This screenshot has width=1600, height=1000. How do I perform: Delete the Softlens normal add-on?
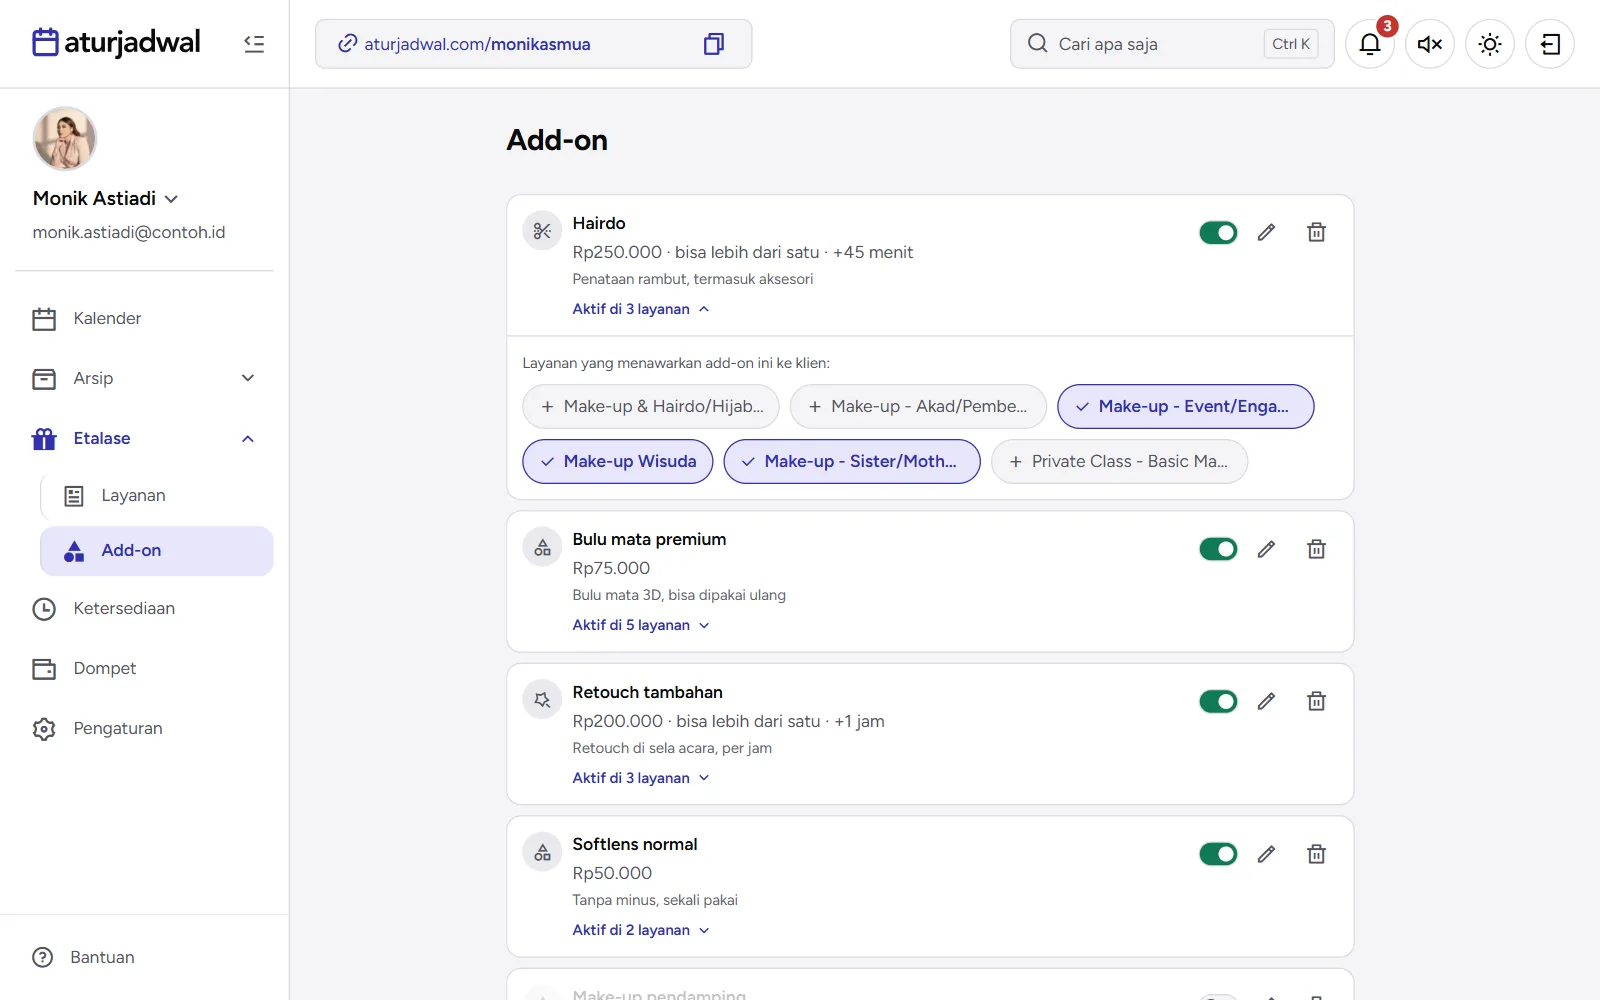tap(1316, 854)
